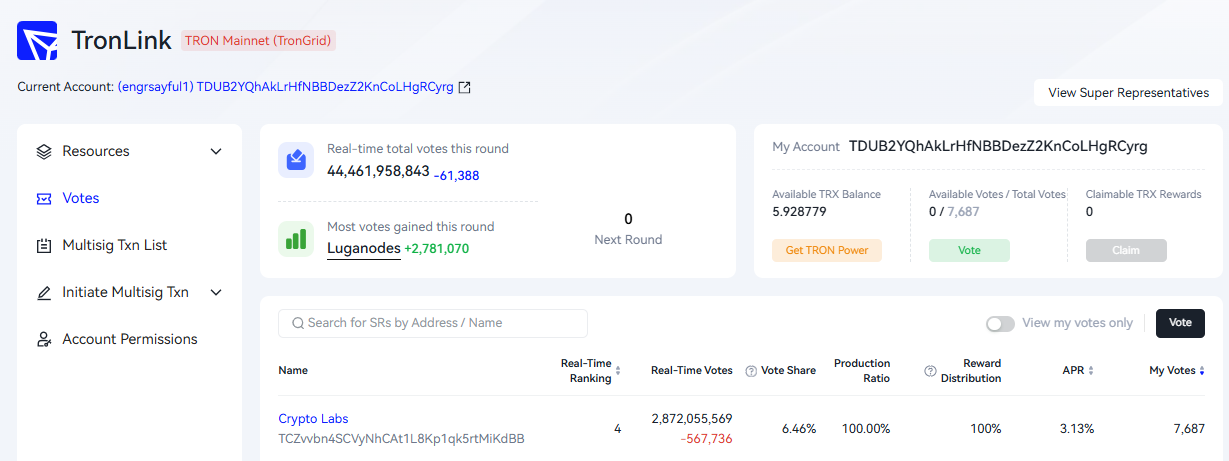This screenshot has width=1229, height=461.
Task: Click the grey Claim button
Action: 1126,250
